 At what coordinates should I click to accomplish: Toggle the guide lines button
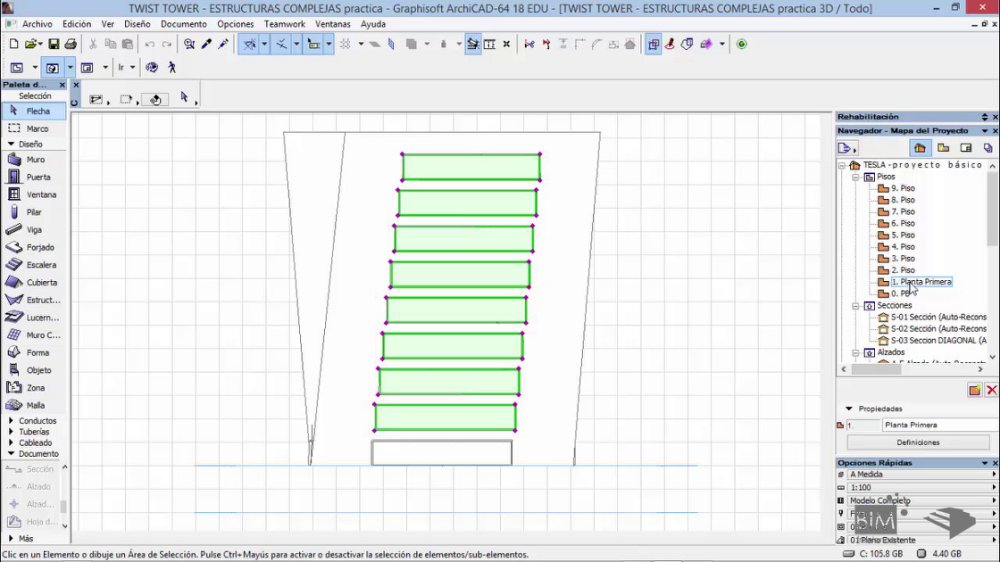(249, 44)
